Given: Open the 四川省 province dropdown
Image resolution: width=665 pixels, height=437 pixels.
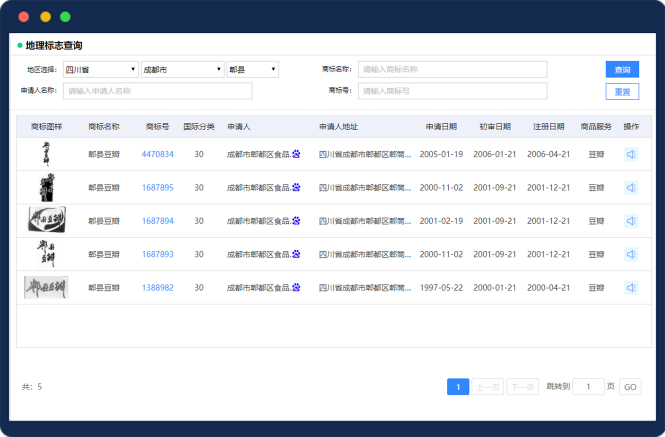Looking at the screenshot, I should (101, 70).
